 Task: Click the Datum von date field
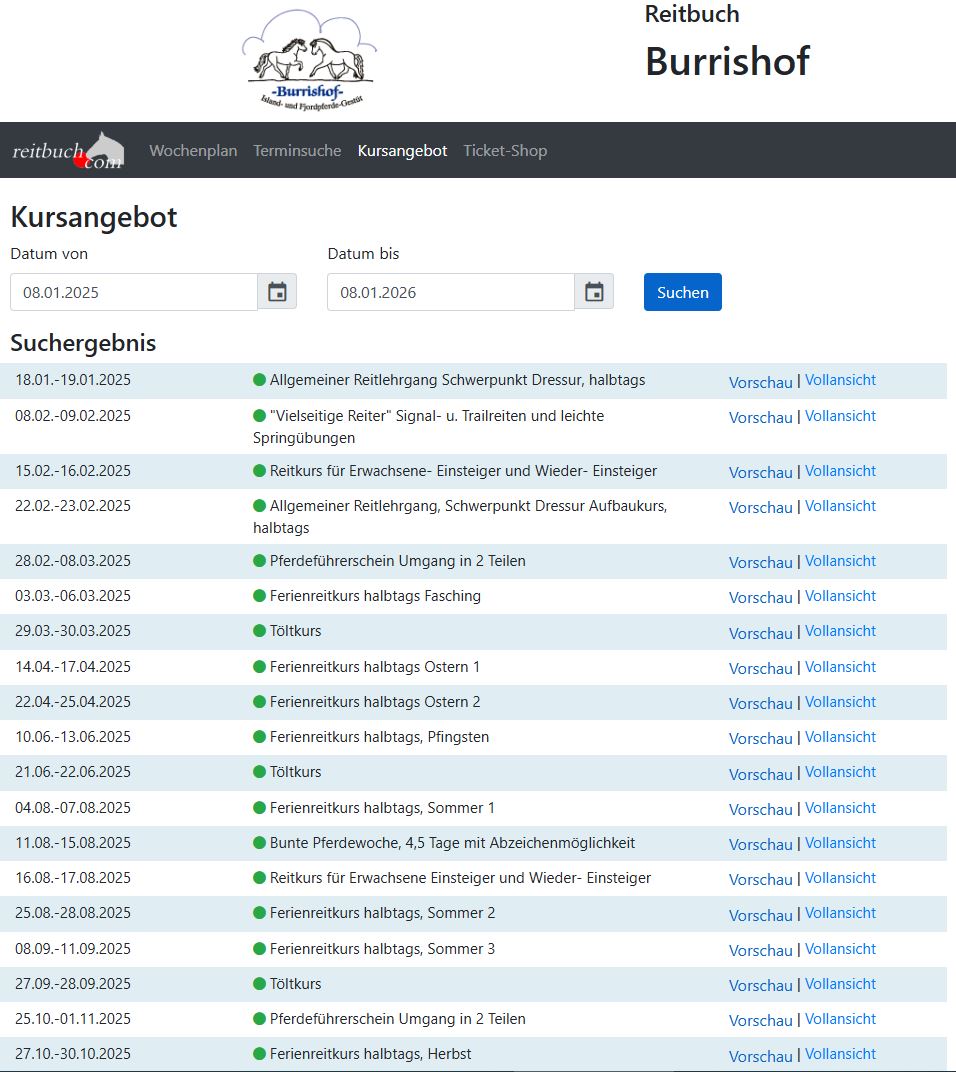tap(134, 292)
